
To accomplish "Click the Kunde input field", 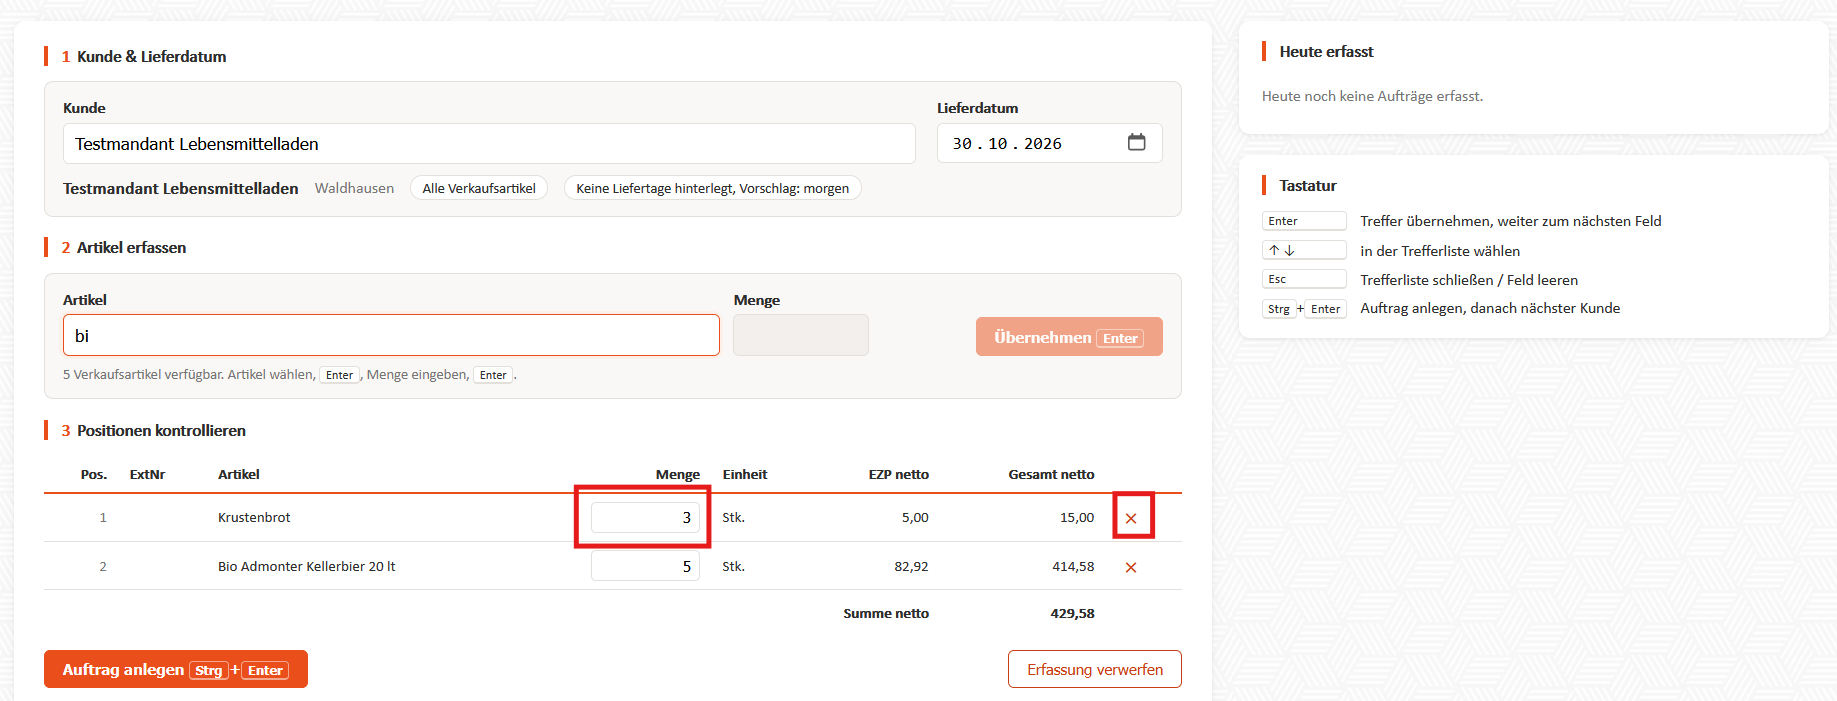I will (489, 144).
